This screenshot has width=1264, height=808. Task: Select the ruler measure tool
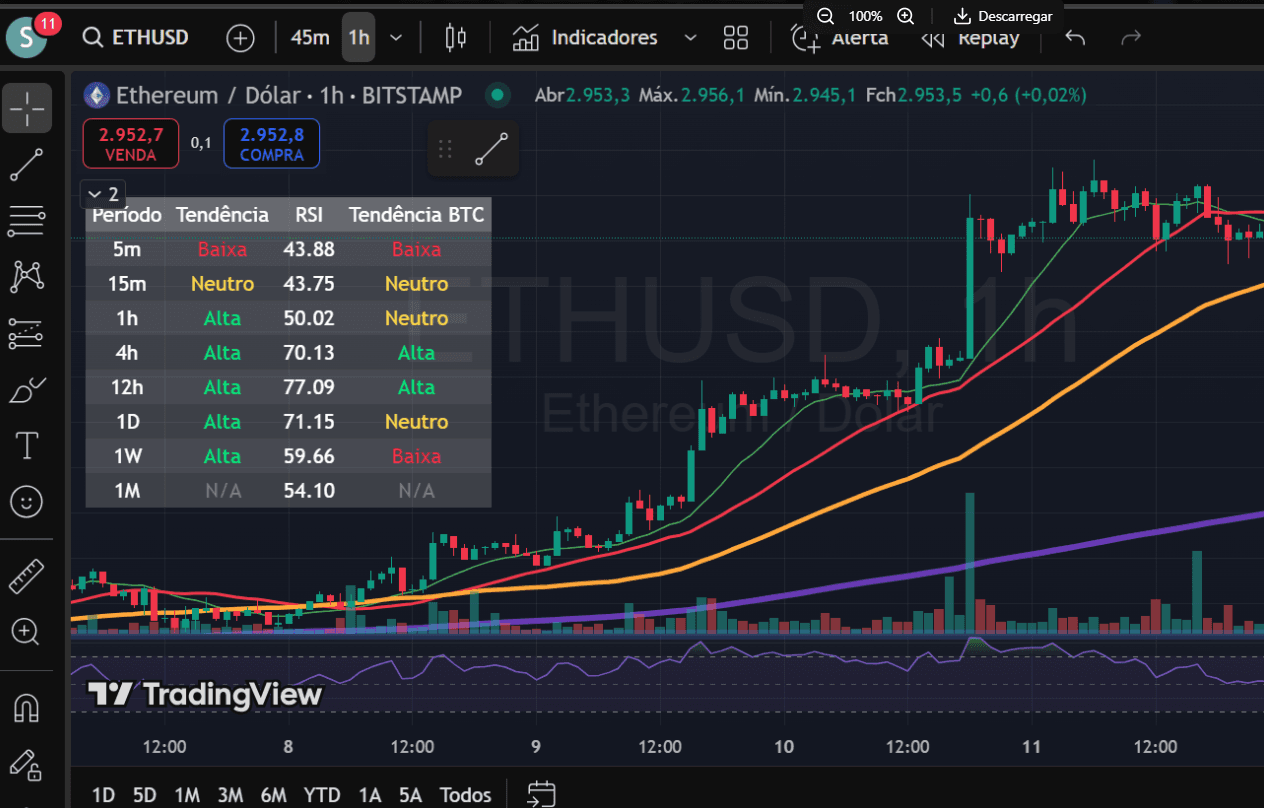(x=27, y=576)
